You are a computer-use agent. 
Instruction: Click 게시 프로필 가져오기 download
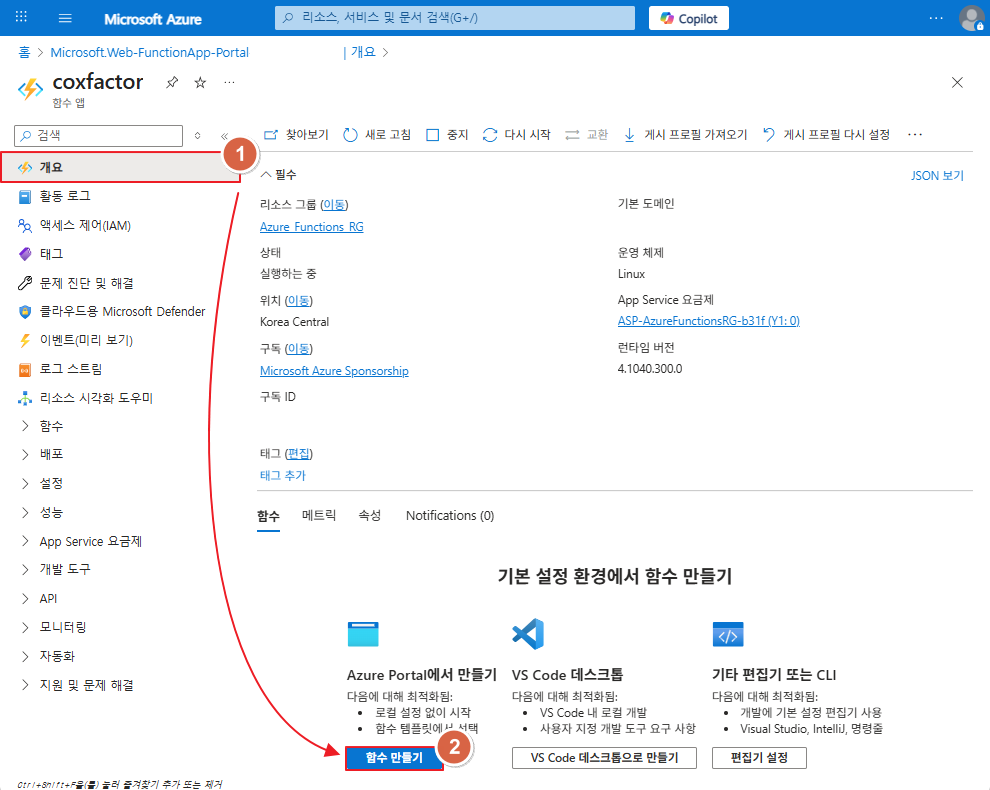(686, 135)
